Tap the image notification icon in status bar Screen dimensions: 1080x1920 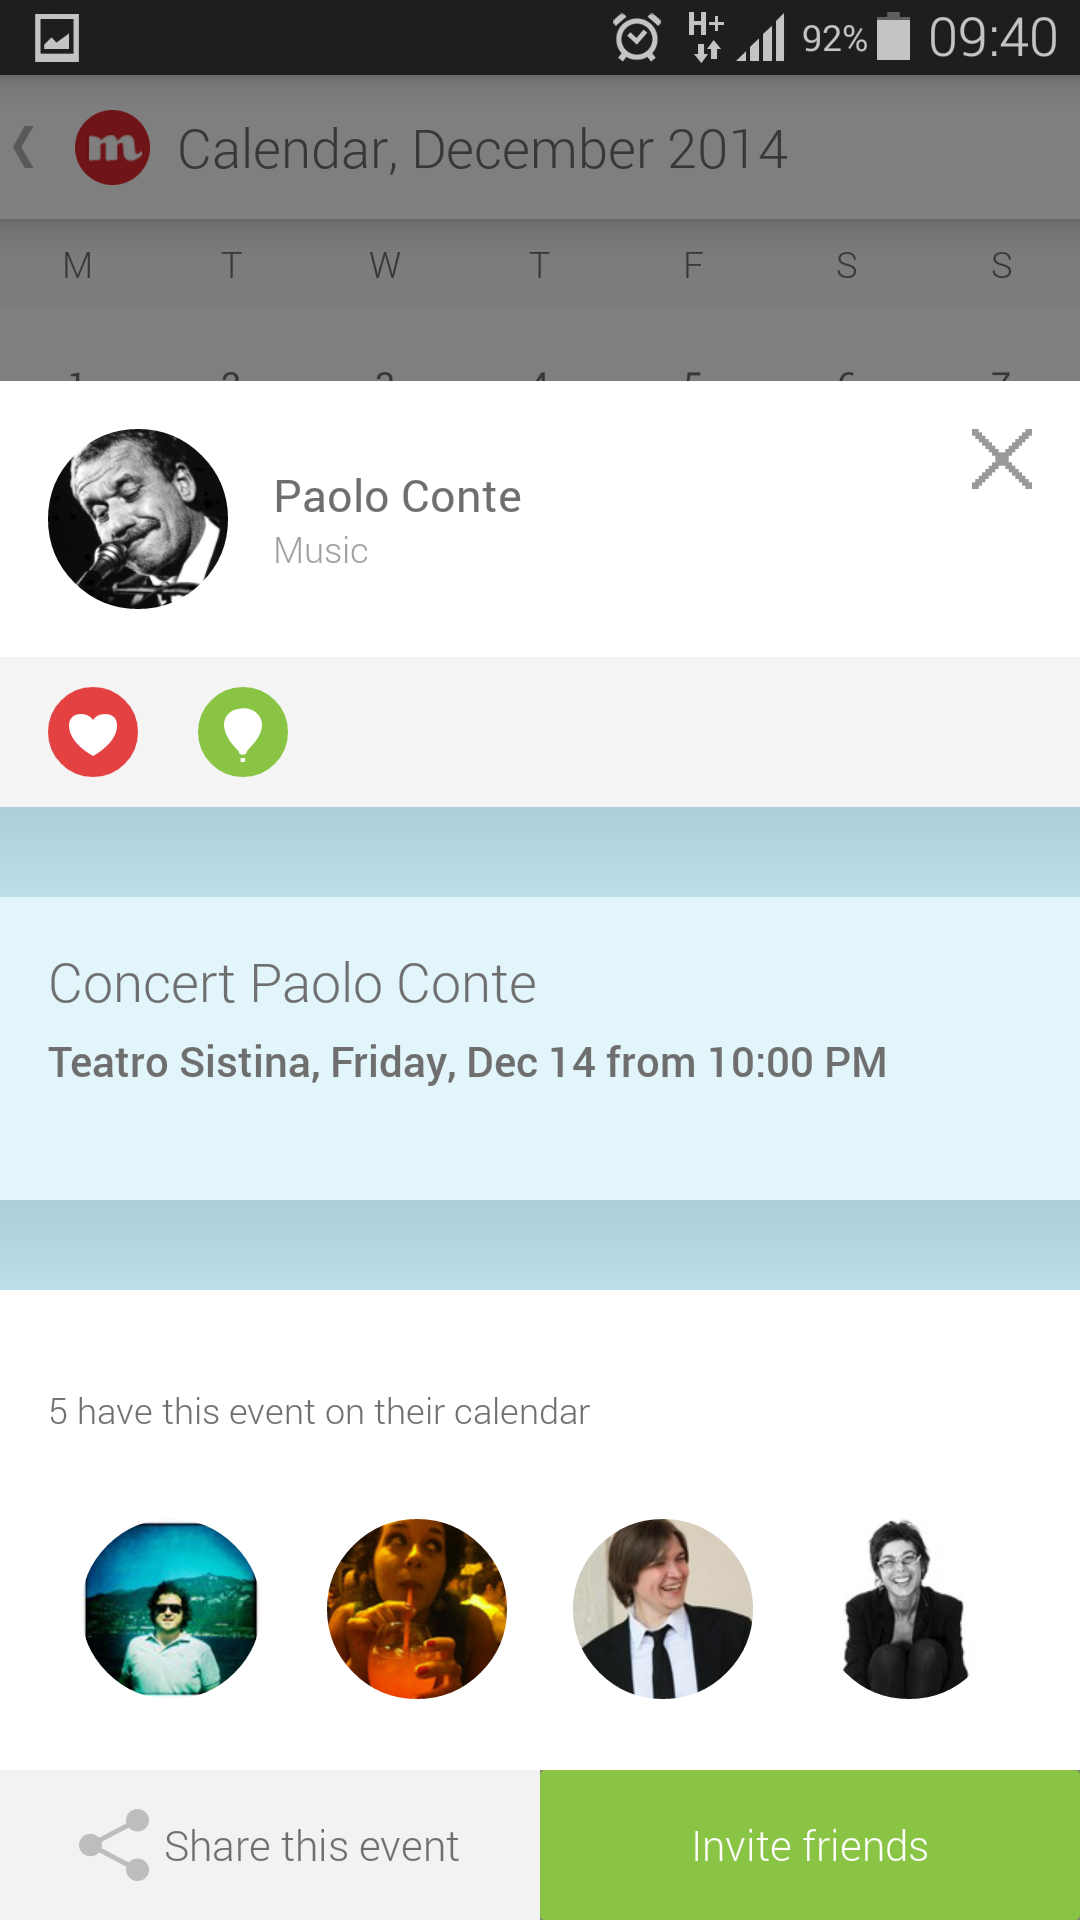[x=57, y=39]
